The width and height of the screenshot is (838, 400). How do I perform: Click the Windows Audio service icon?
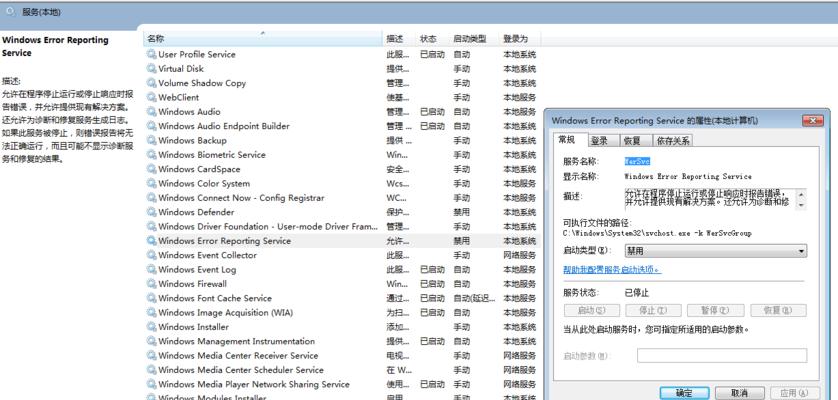[152, 112]
